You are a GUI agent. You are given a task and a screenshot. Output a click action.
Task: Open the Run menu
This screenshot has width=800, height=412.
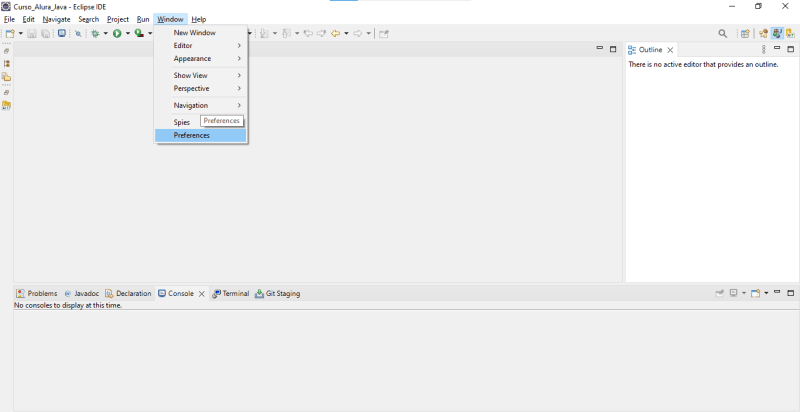[x=143, y=19]
